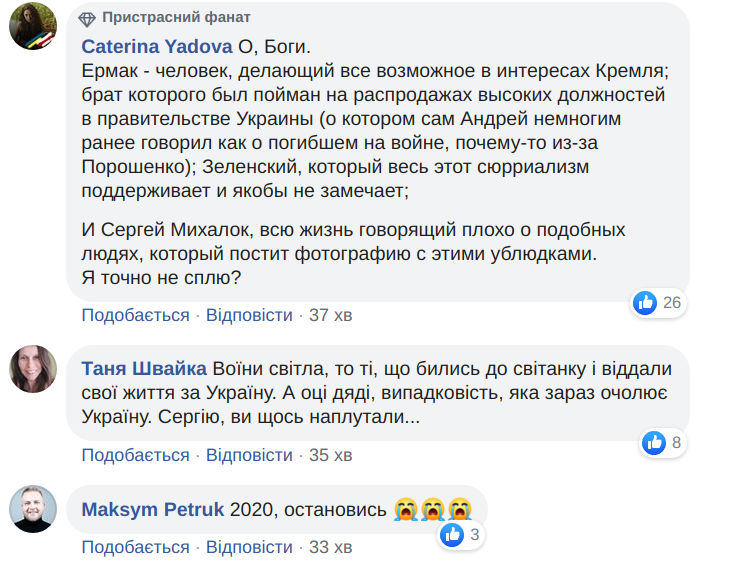
Task: Like Таня Швайка's comment via Подобається
Action: 135,455
